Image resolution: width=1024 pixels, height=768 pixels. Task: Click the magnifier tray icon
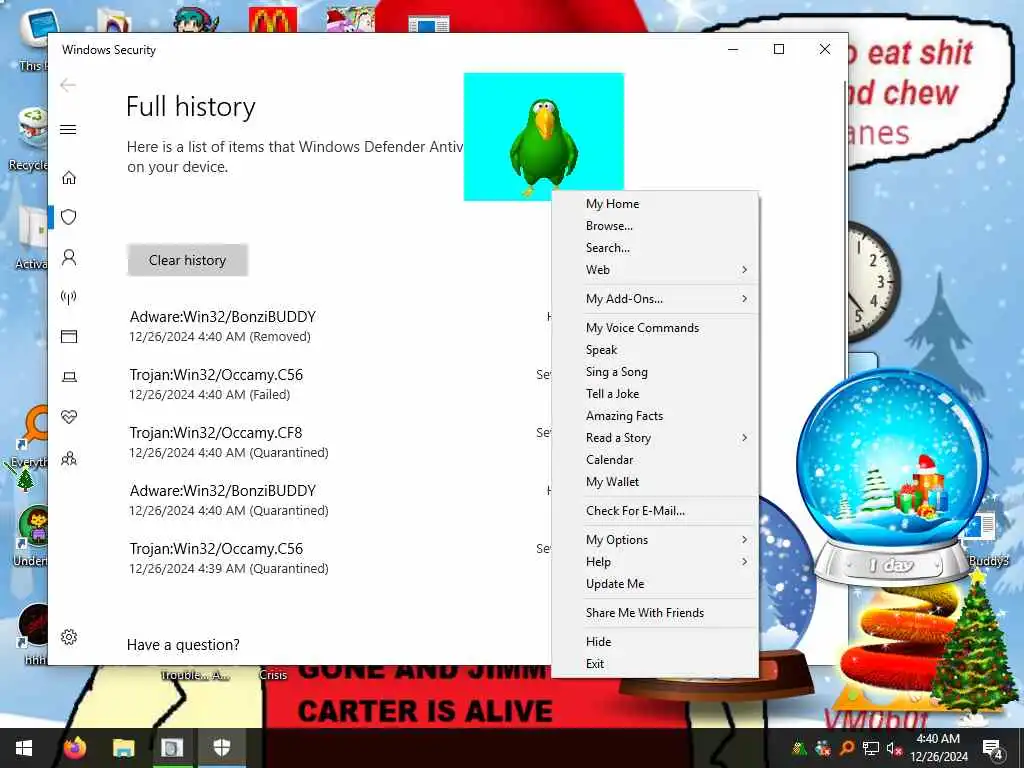coord(847,748)
